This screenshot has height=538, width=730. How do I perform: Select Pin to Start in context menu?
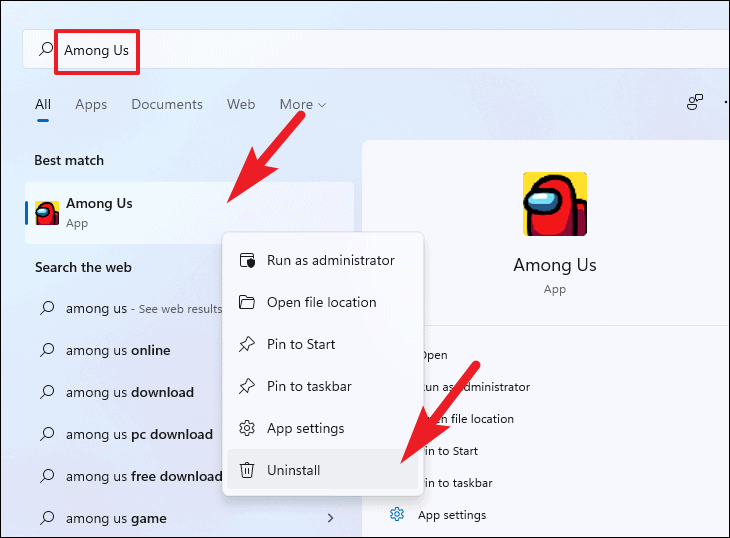click(x=323, y=344)
